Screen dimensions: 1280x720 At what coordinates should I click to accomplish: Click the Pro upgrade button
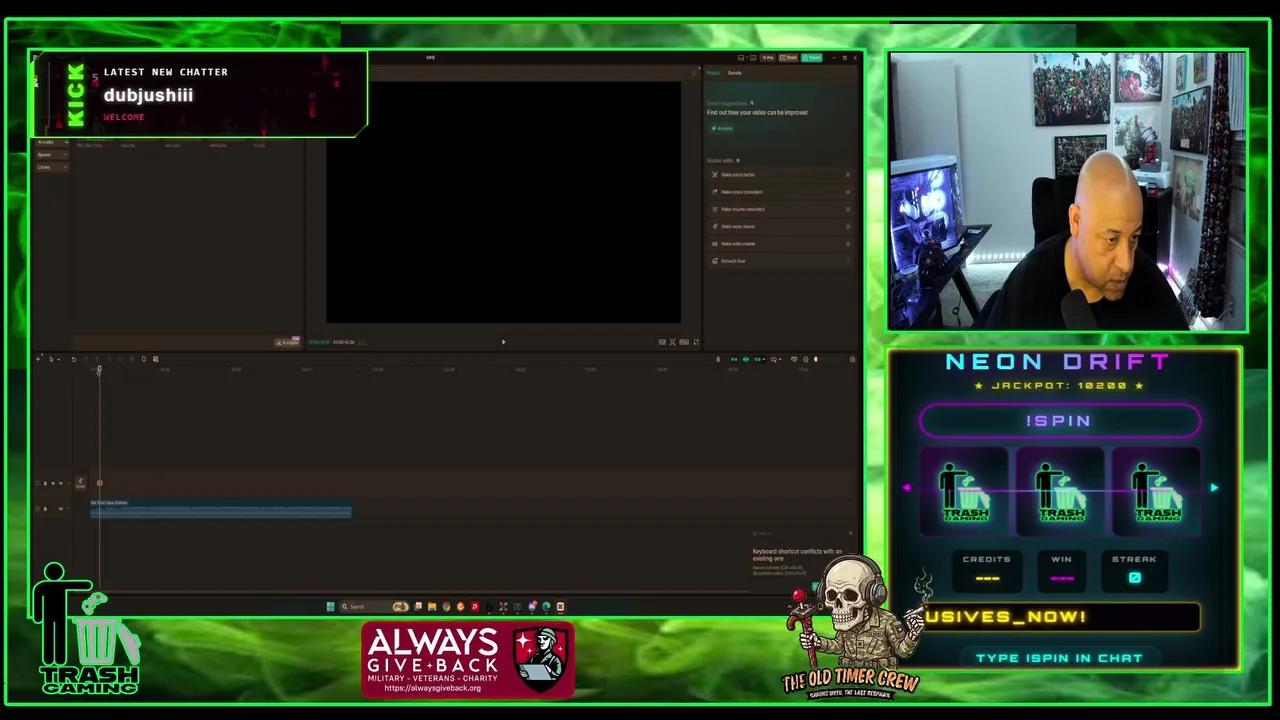pos(768,57)
